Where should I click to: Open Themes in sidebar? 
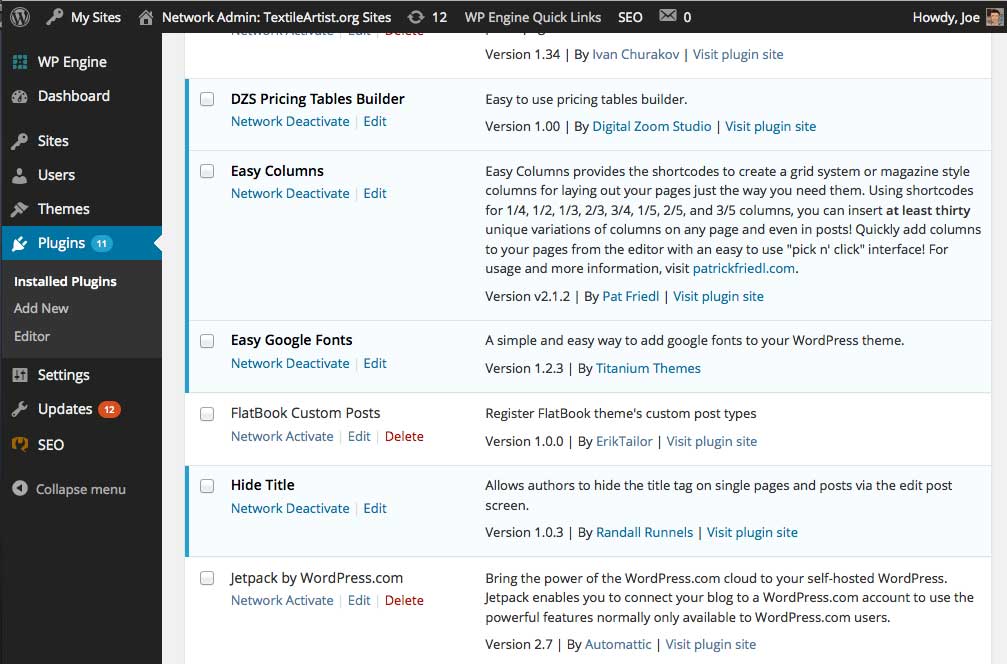click(64, 209)
